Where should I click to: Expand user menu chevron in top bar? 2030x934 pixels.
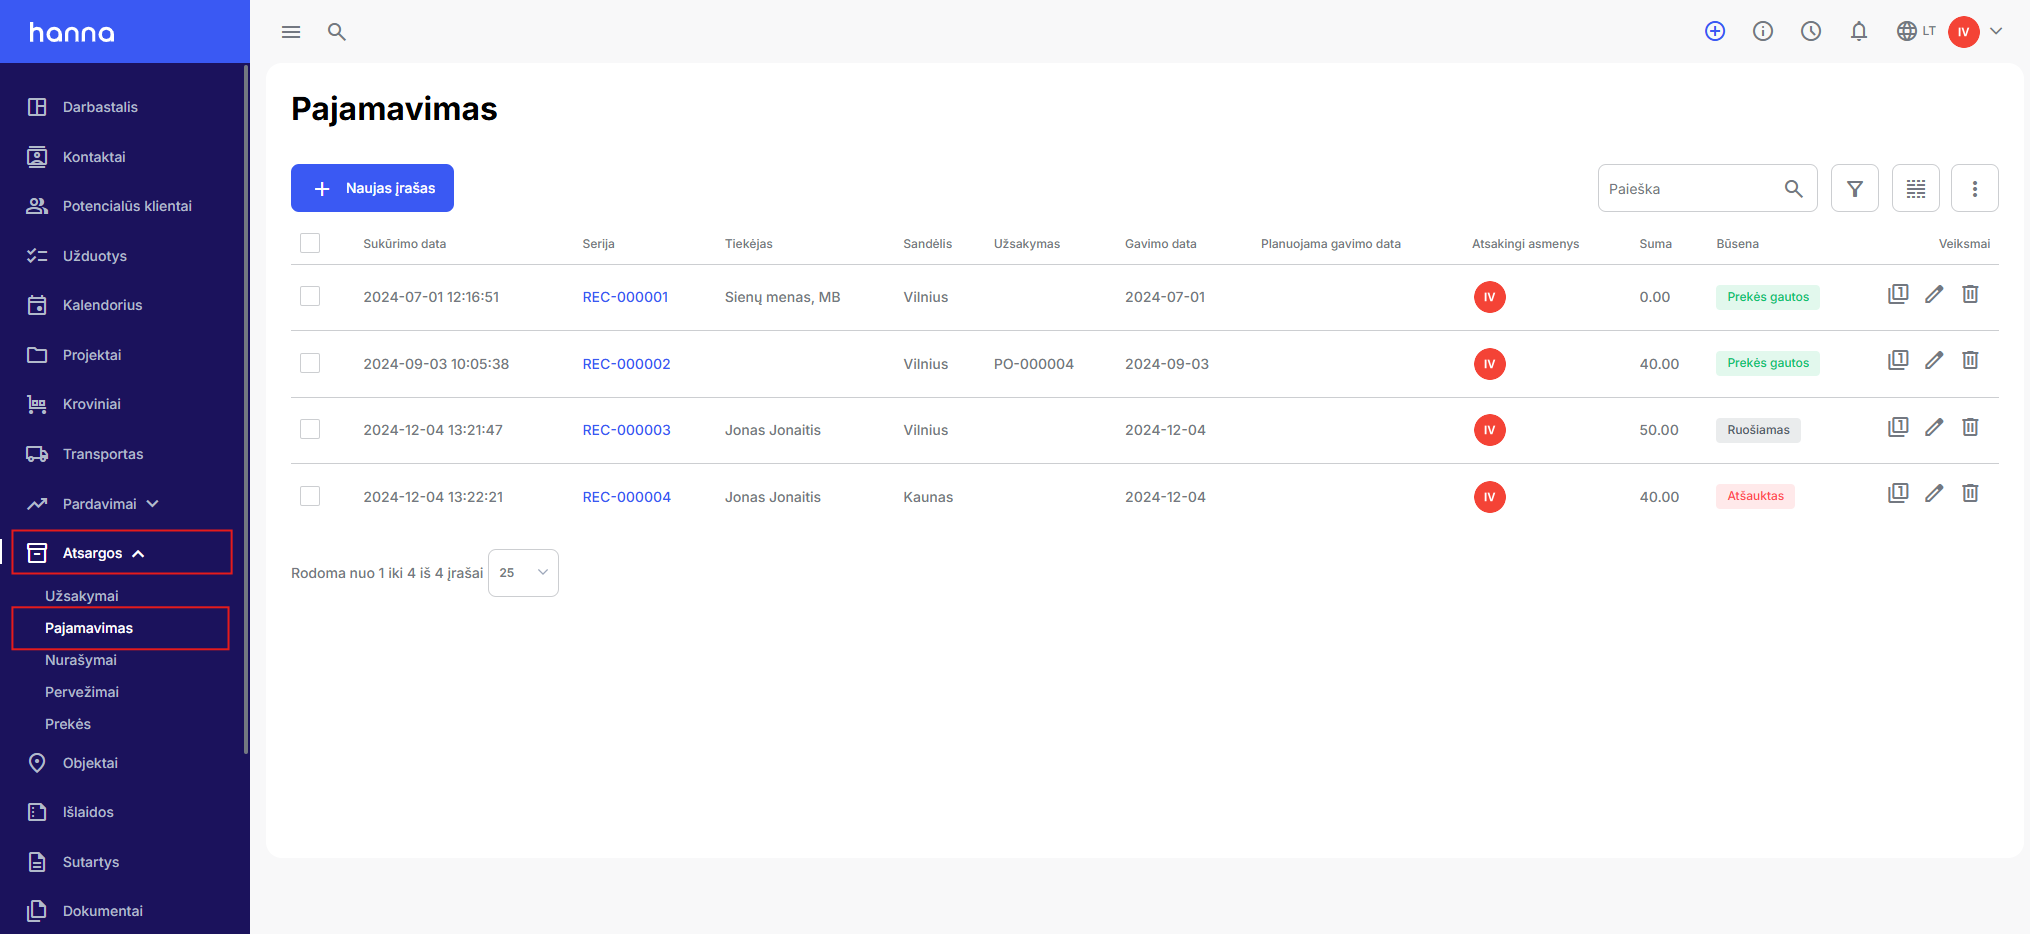pos(1996,31)
